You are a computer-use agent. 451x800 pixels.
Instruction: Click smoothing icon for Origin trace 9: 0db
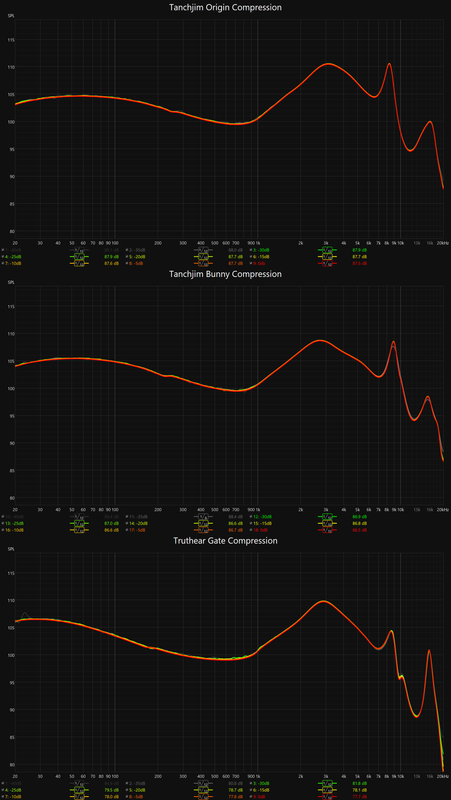(328, 263)
